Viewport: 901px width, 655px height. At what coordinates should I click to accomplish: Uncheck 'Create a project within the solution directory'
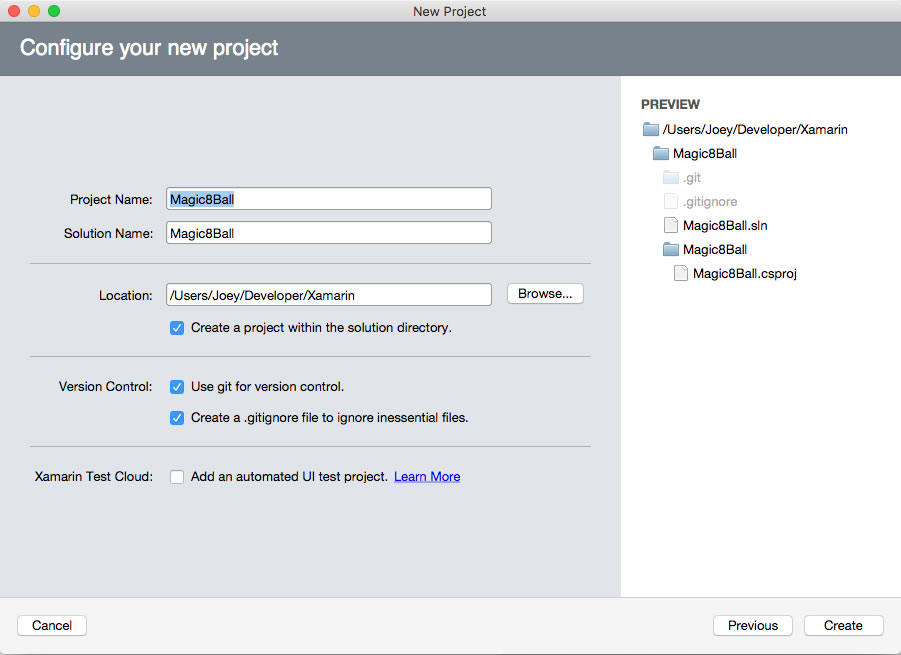pyautogui.click(x=177, y=327)
